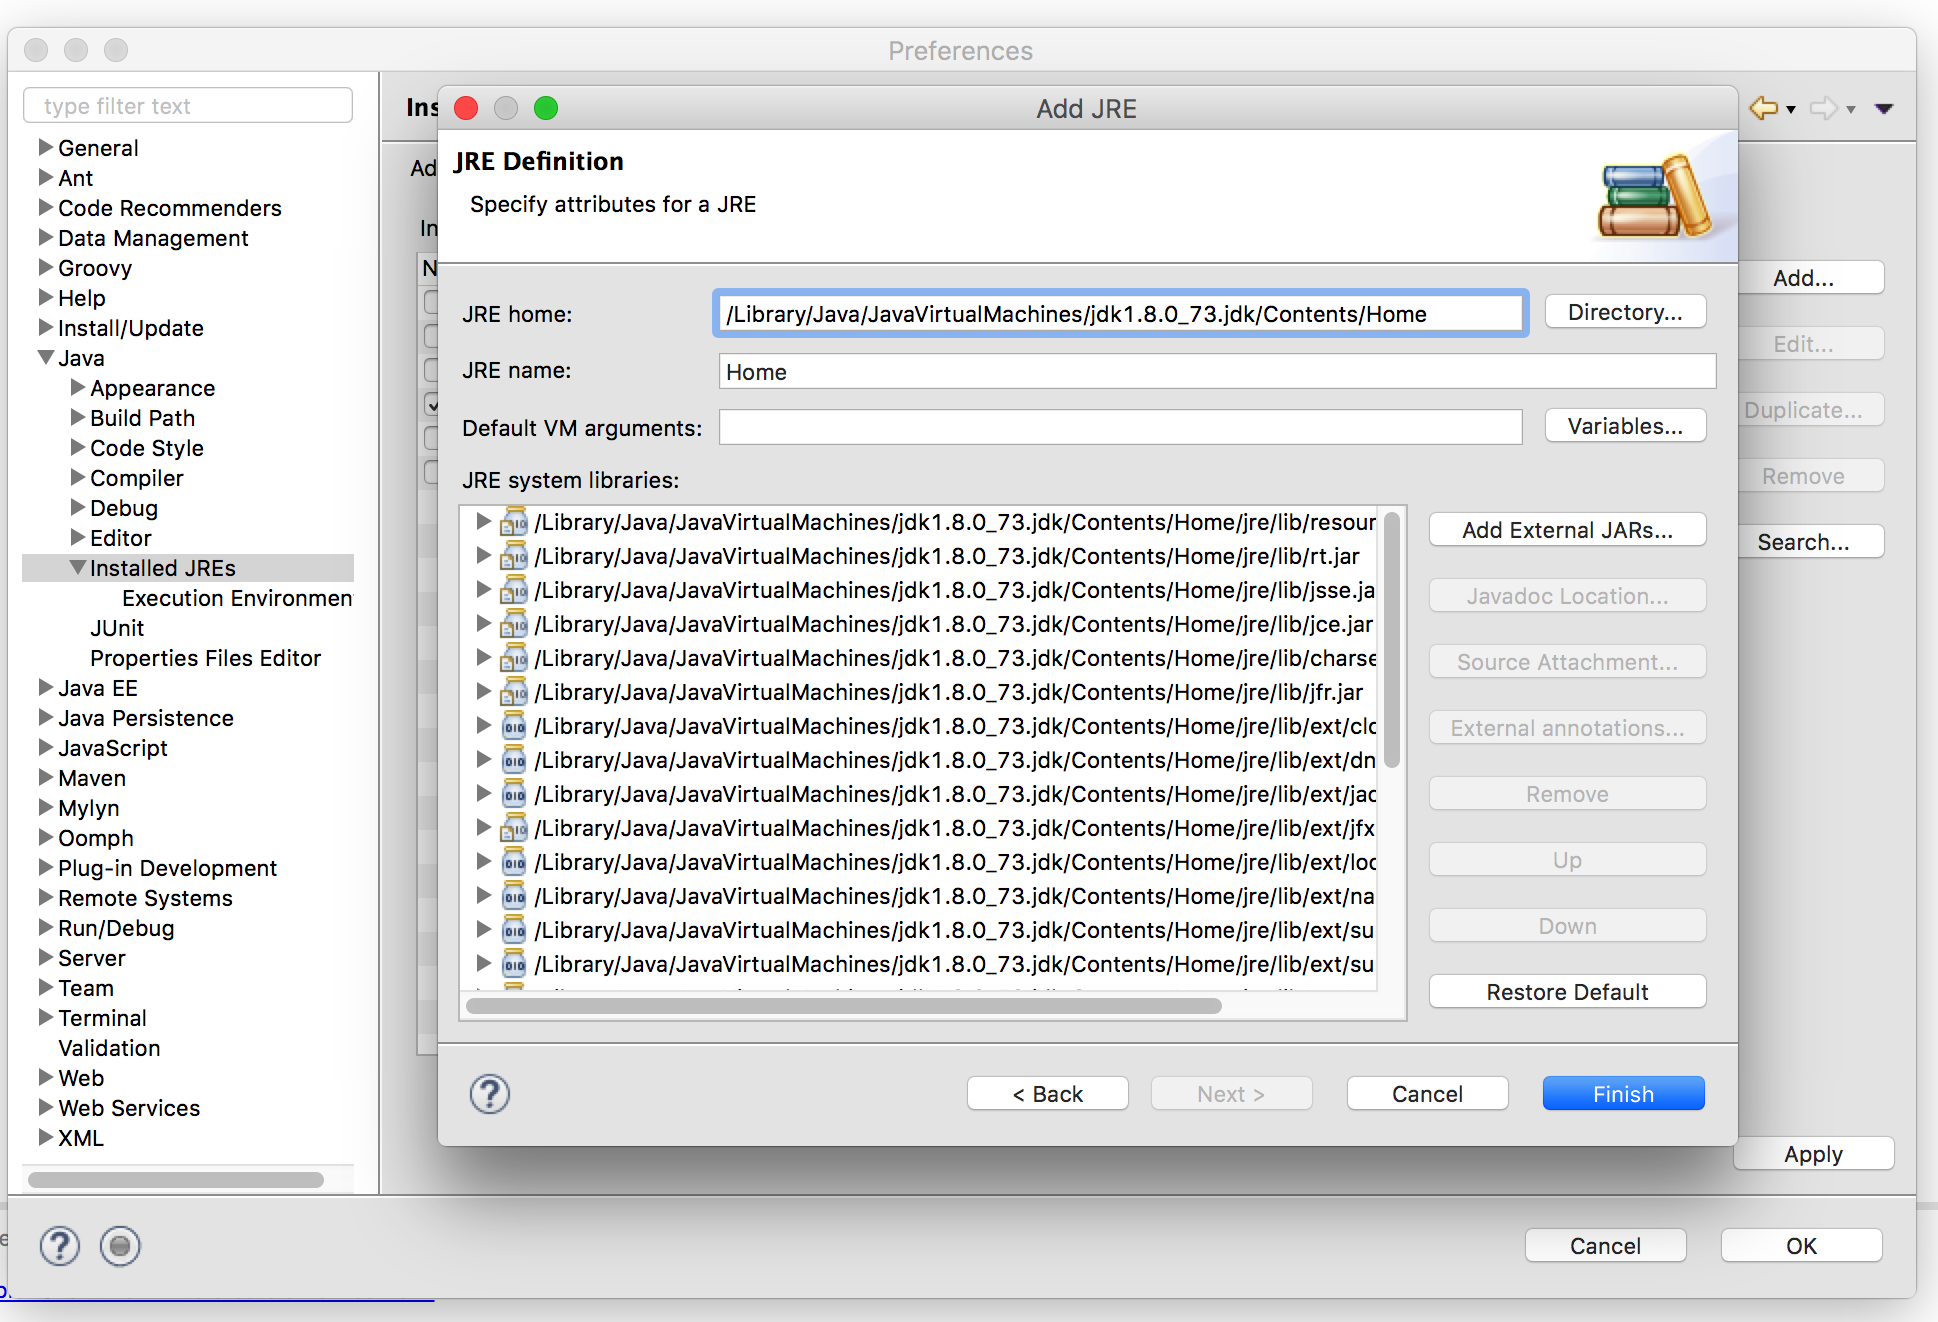Select the rt.jar library jar icon
The height and width of the screenshot is (1322, 1938).
tap(514, 556)
